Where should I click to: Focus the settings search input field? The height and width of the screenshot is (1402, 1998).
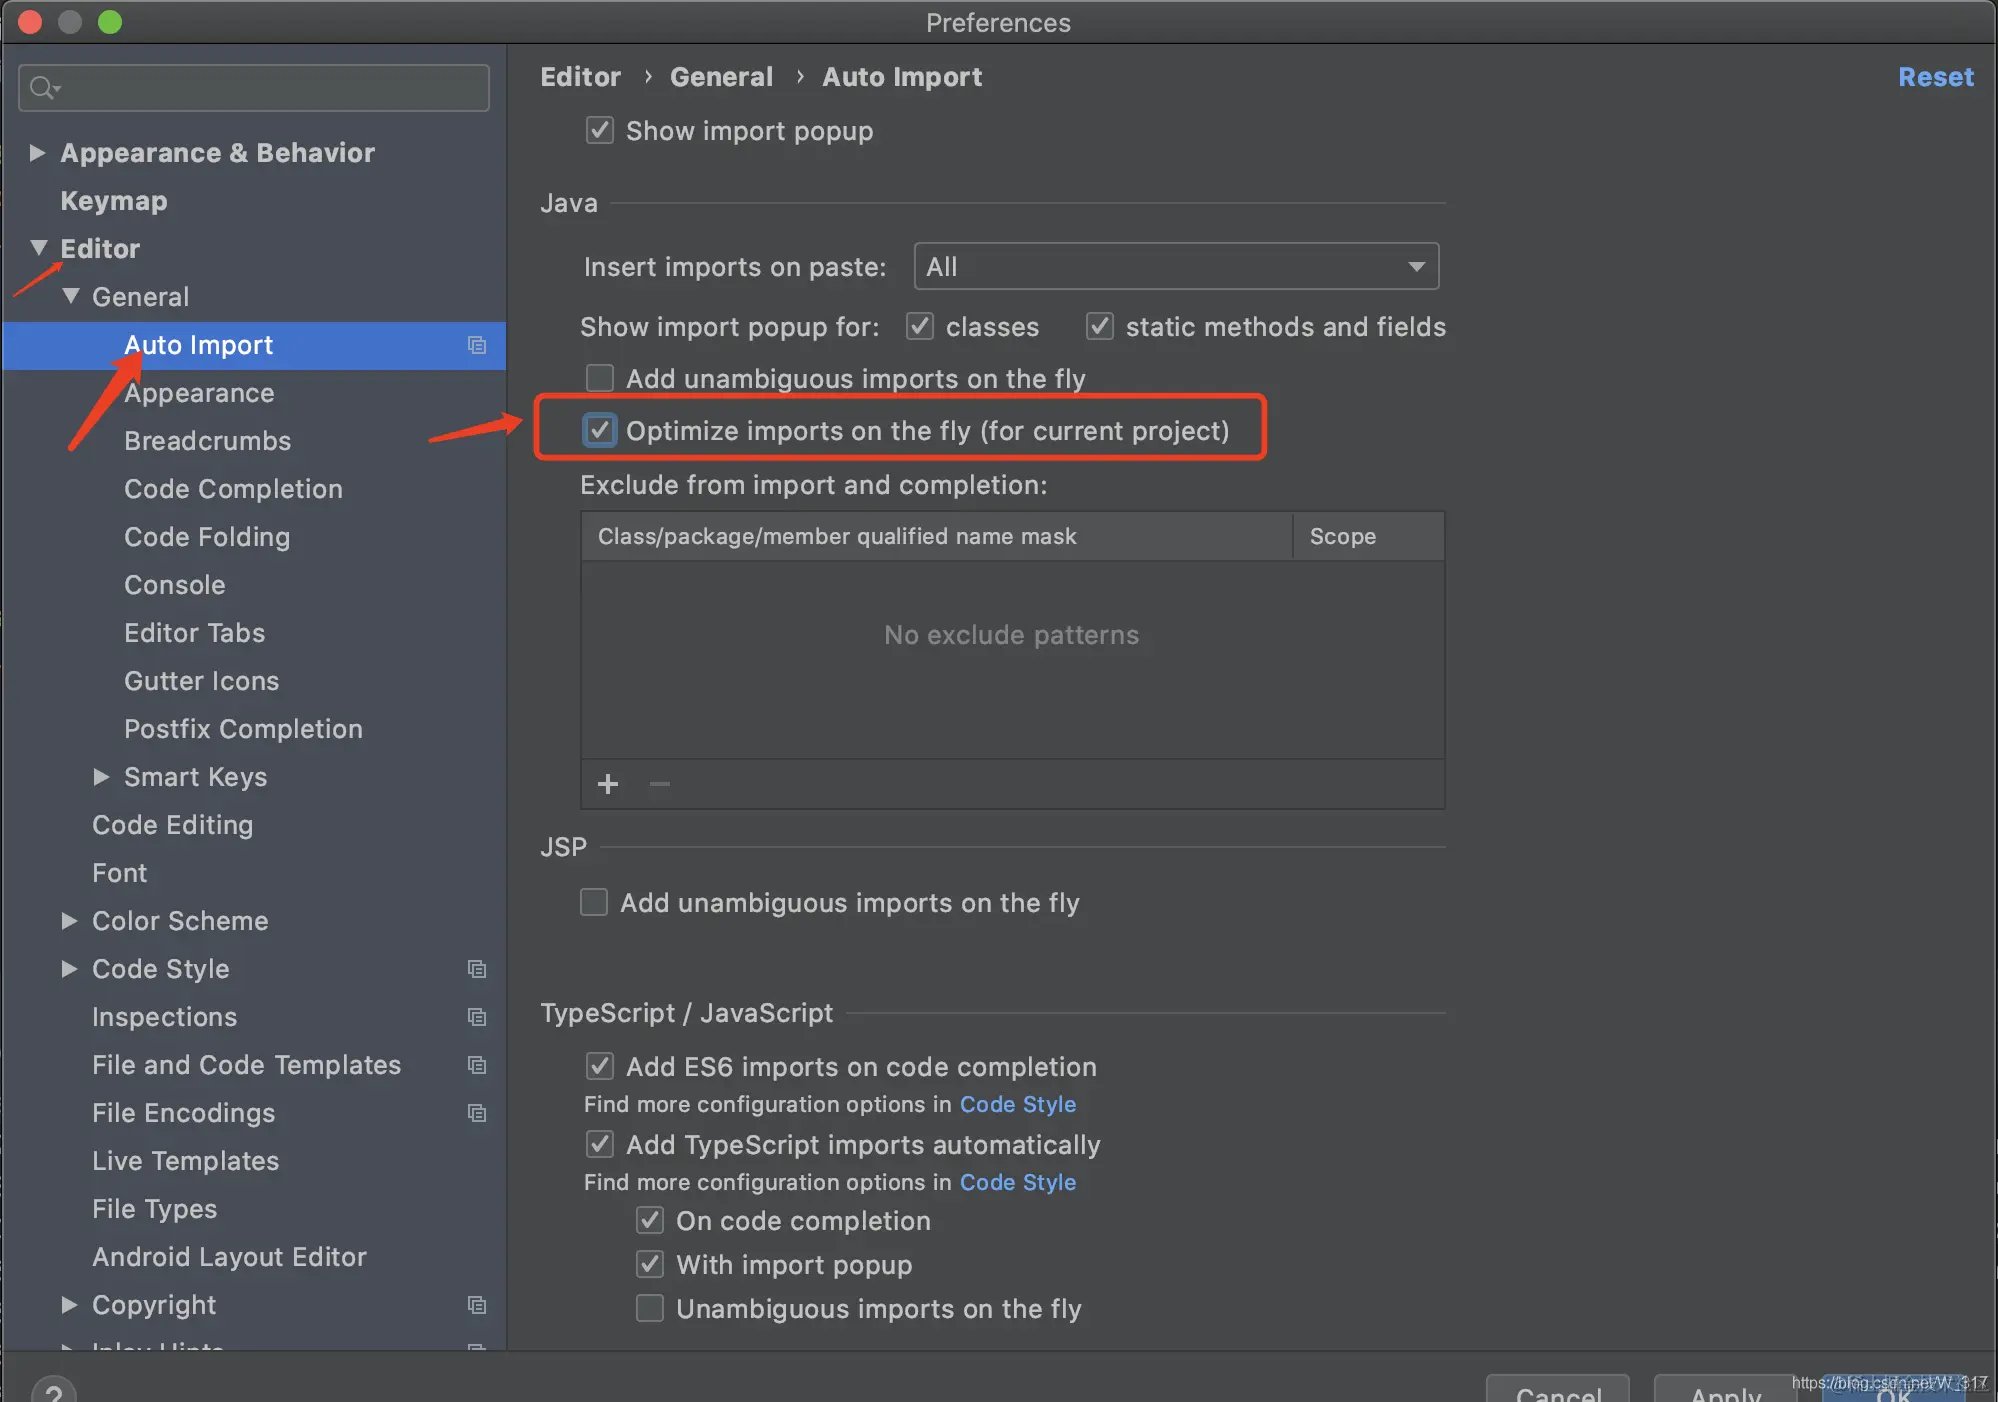270,88
